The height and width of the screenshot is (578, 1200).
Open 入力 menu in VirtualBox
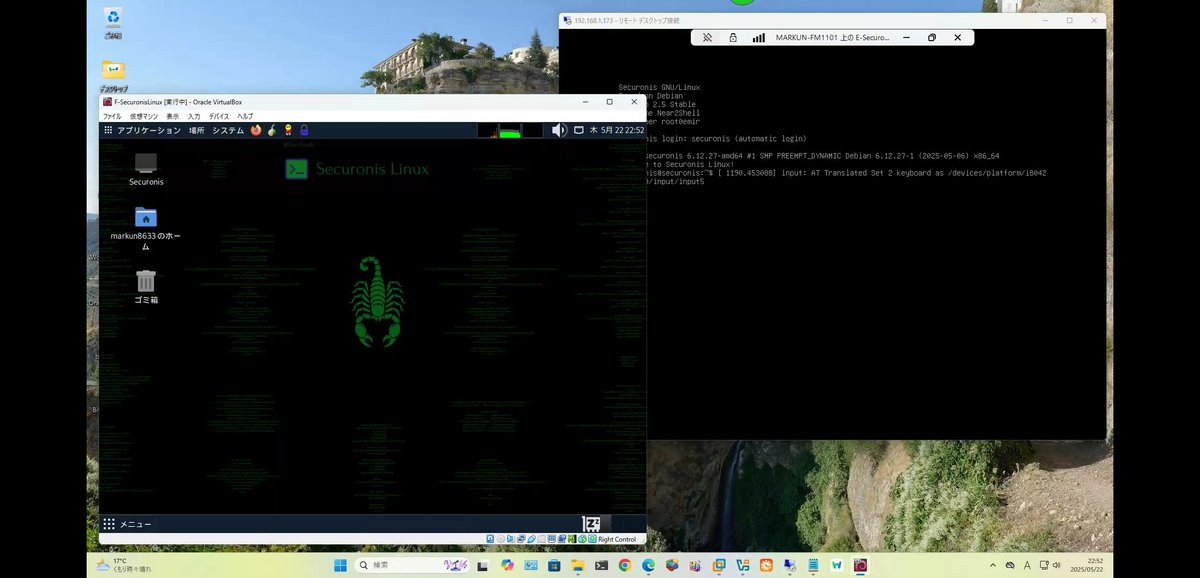click(x=194, y=116)
